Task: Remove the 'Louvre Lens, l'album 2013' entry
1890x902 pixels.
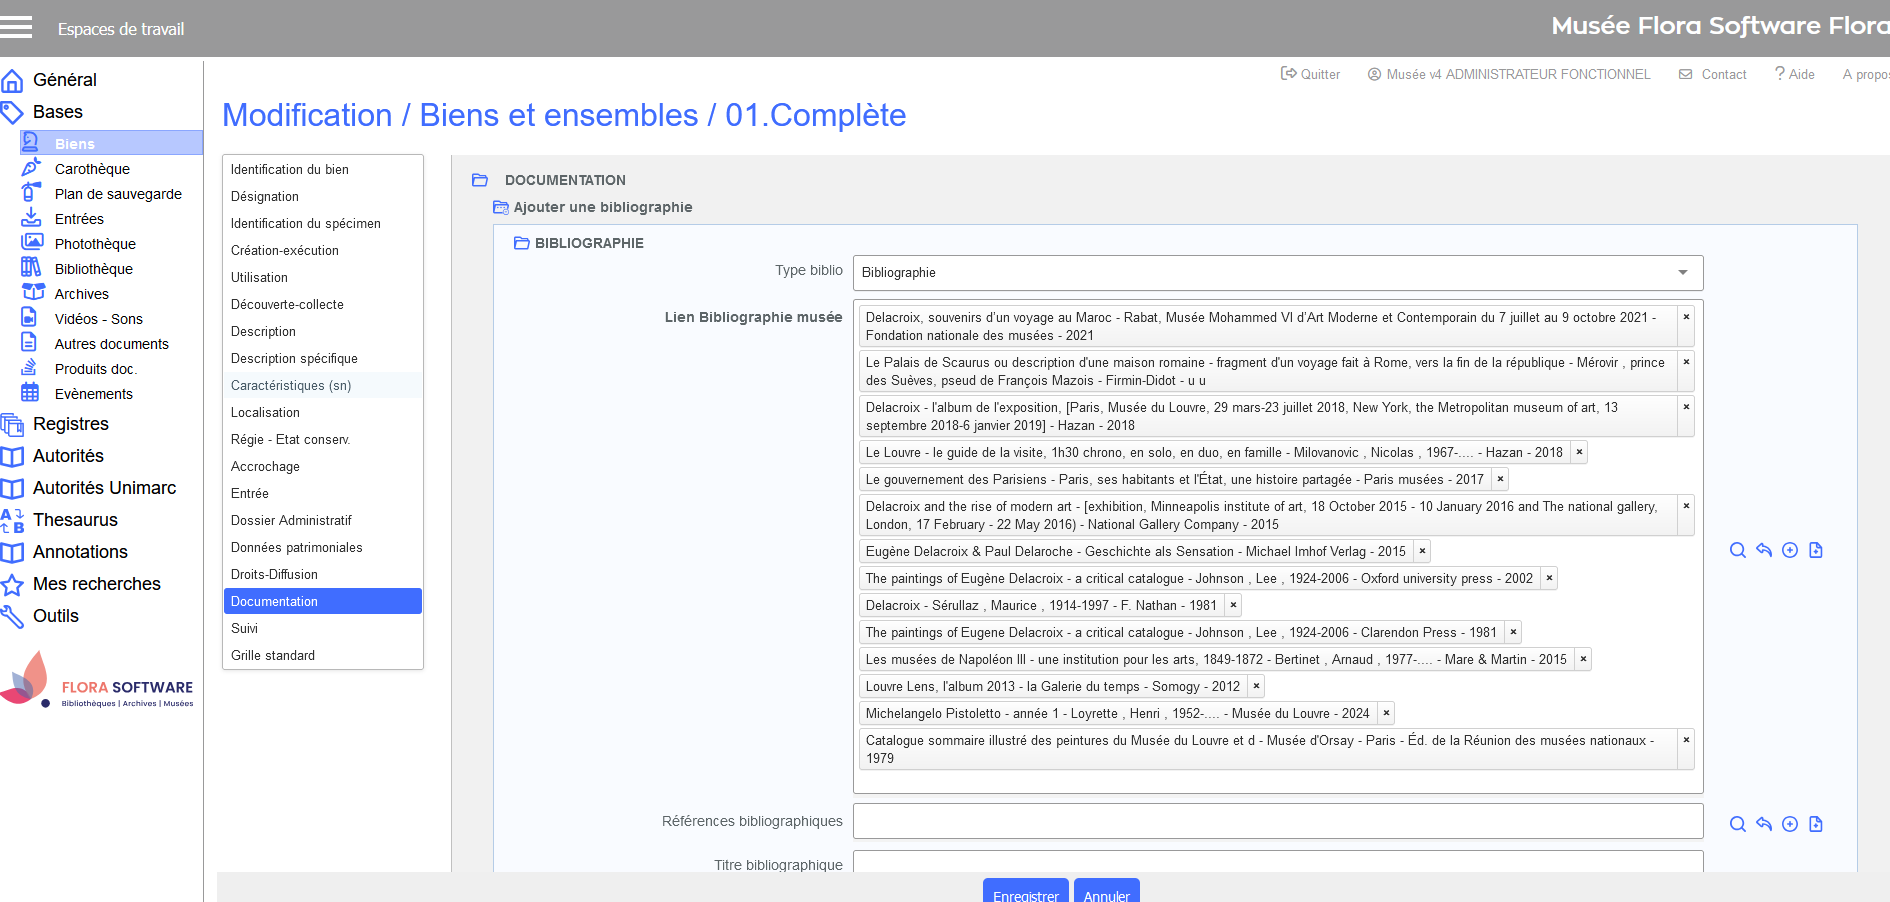Action: 1256,686
